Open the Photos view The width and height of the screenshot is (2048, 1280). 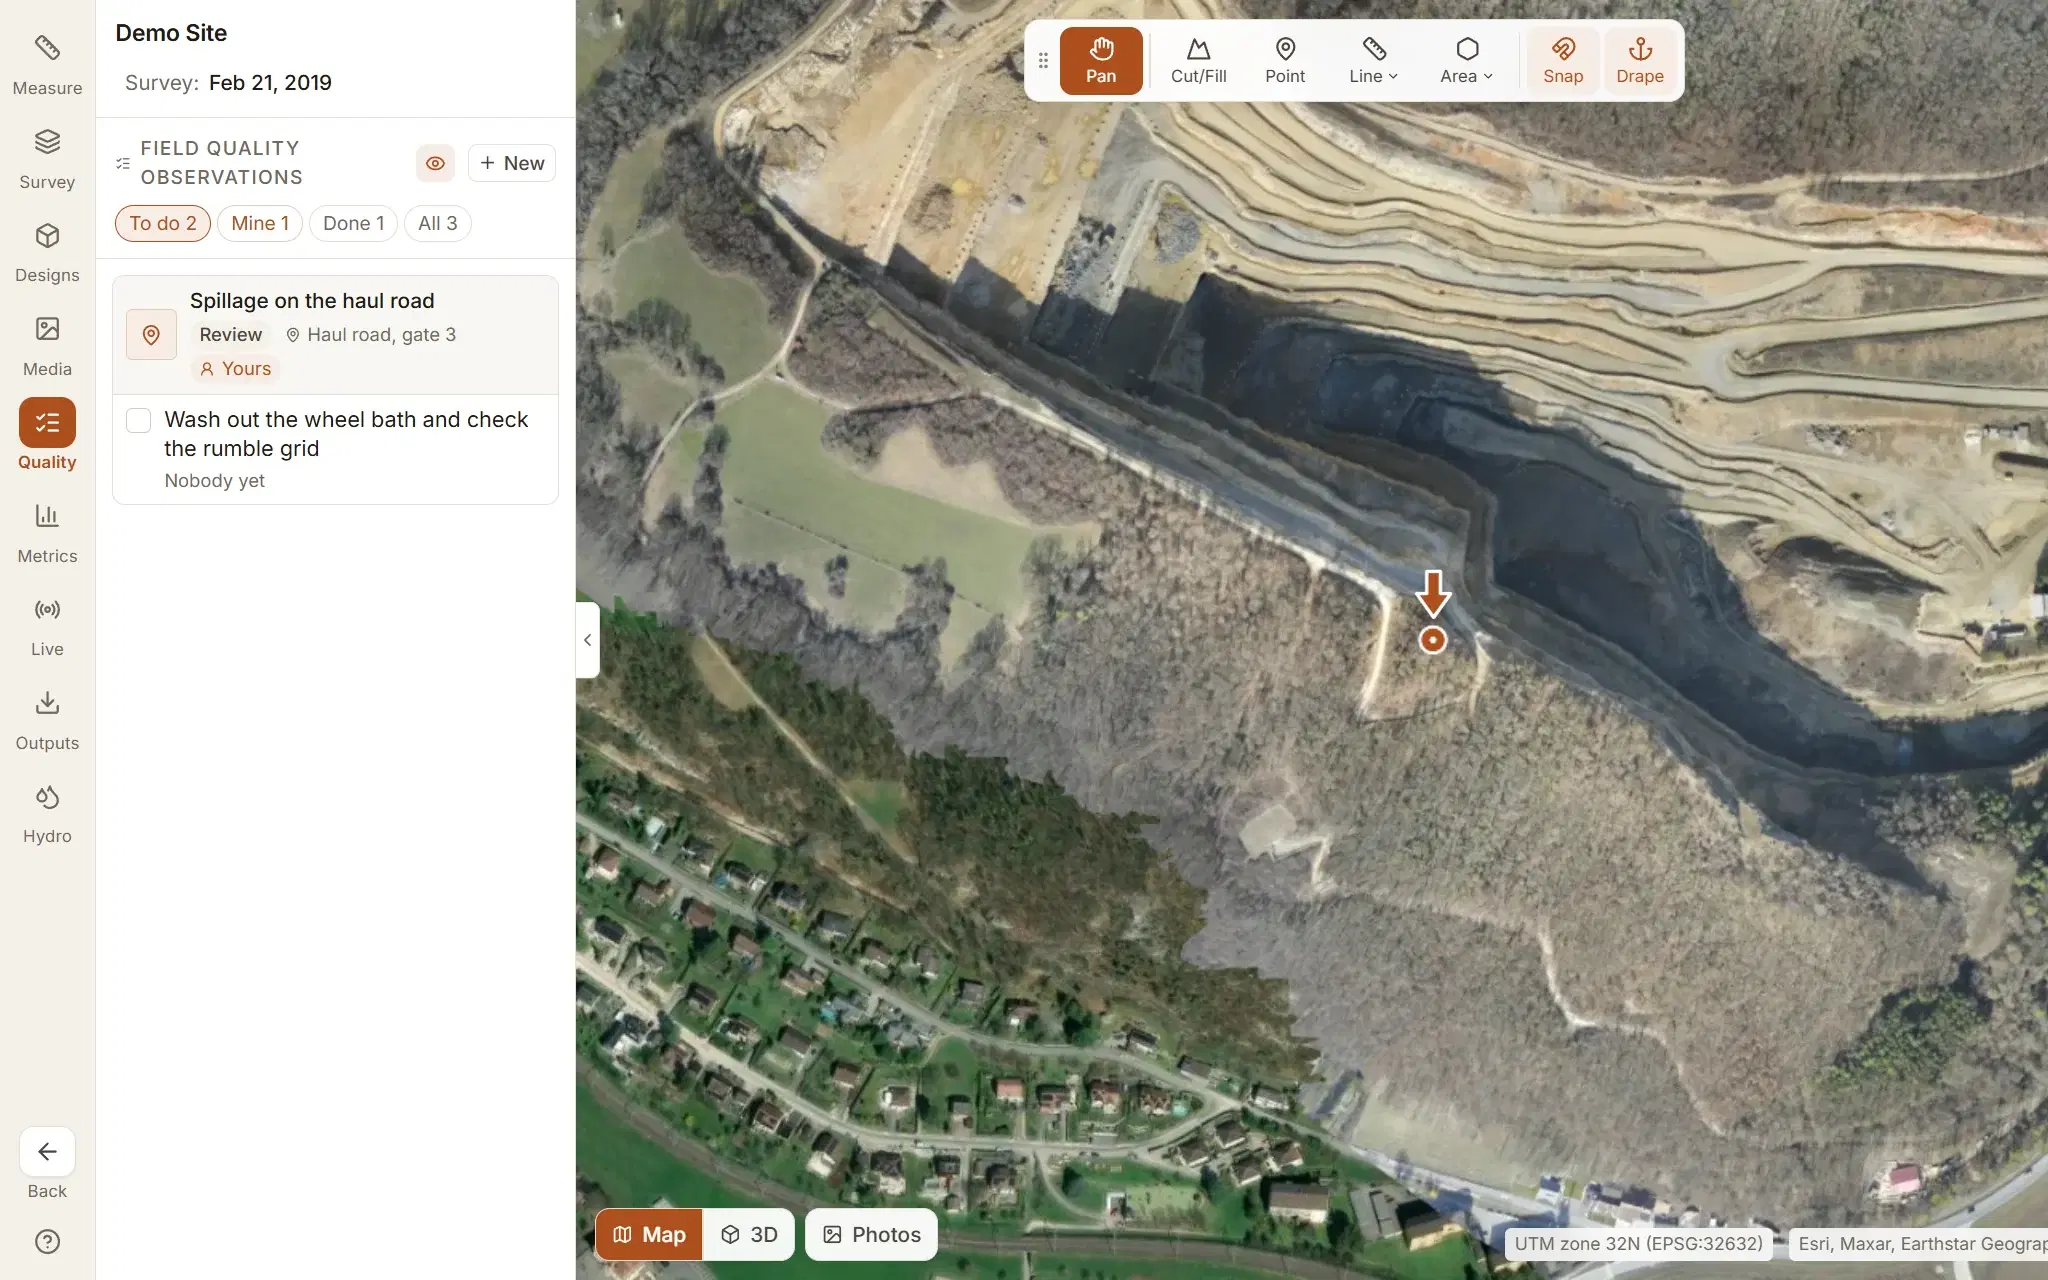point(871,1235)
